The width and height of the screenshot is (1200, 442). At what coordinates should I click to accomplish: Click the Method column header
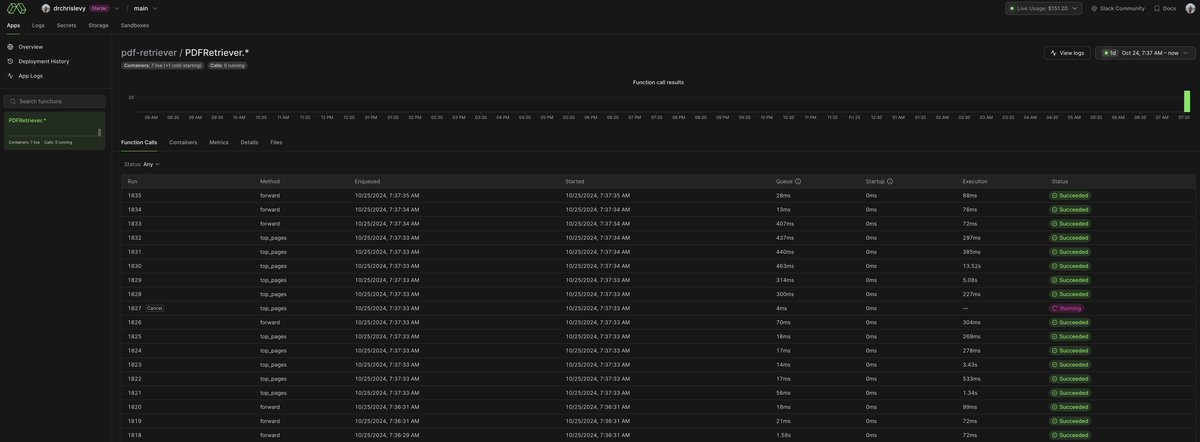click(x=270, y=181)
